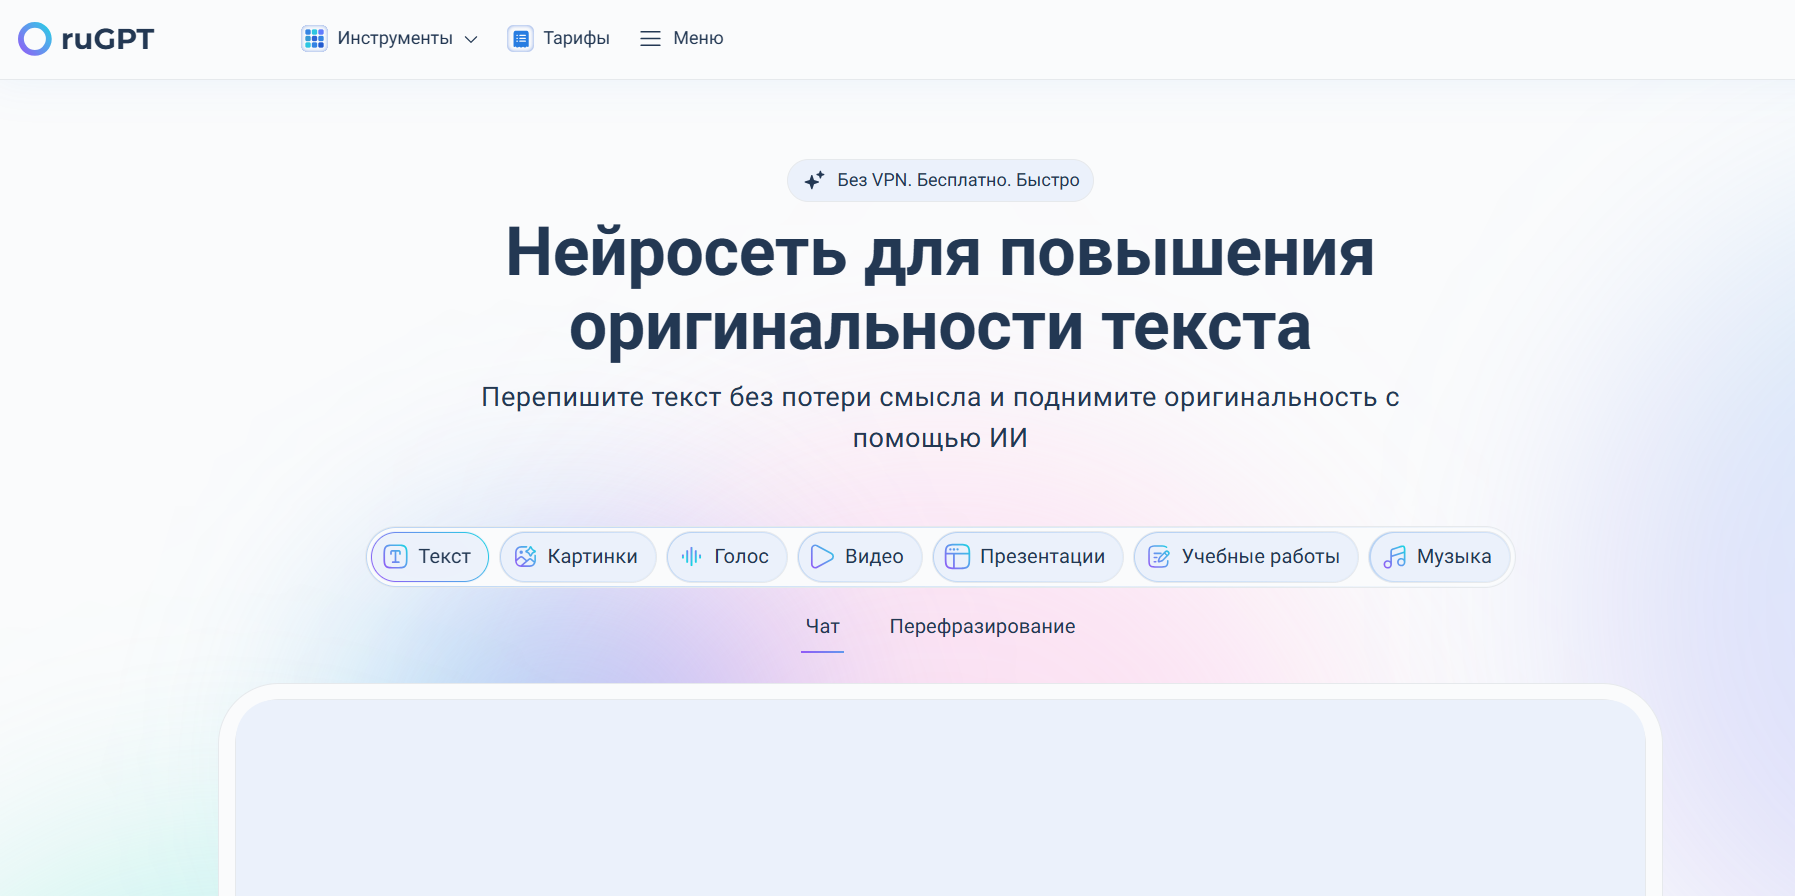Click the ruGPT brand name text

(x=108, y=39)
